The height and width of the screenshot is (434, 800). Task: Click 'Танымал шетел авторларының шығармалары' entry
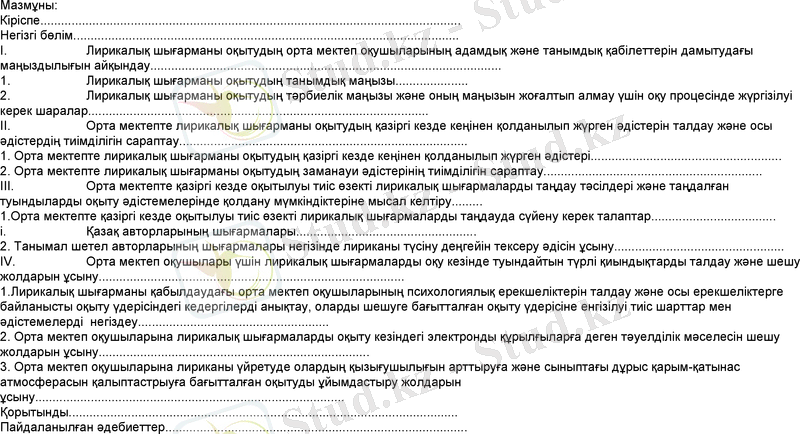(392, 246)
